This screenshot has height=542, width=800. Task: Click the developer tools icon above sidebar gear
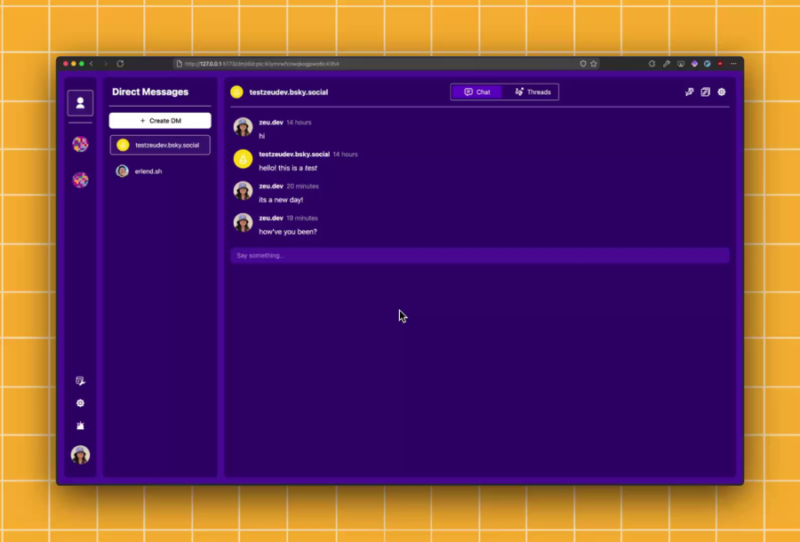80,381
